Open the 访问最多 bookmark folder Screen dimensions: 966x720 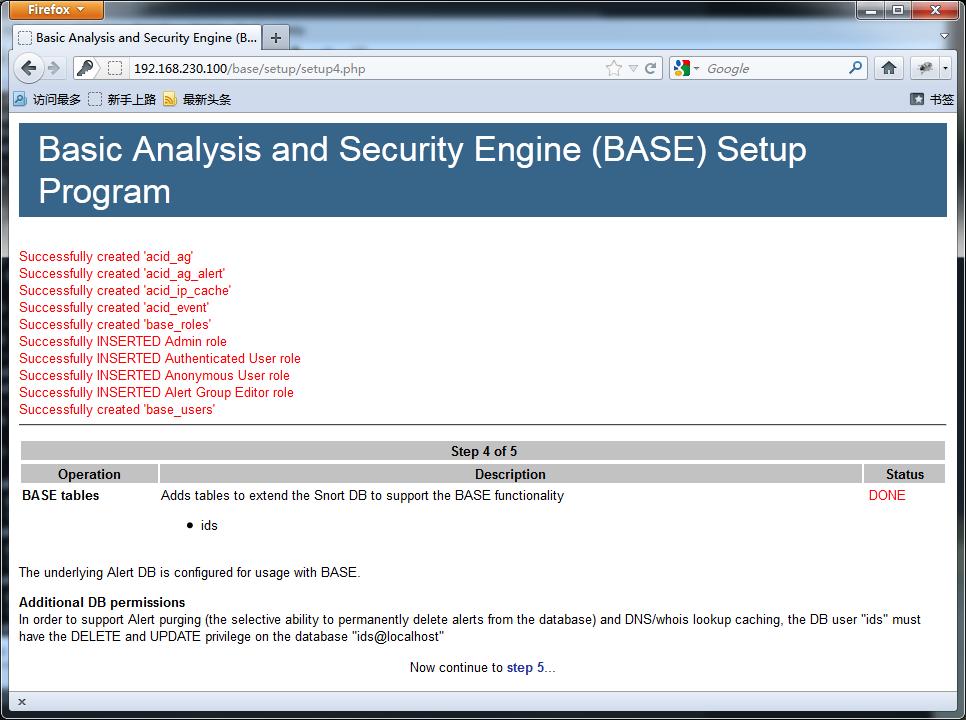coord(47,99)
